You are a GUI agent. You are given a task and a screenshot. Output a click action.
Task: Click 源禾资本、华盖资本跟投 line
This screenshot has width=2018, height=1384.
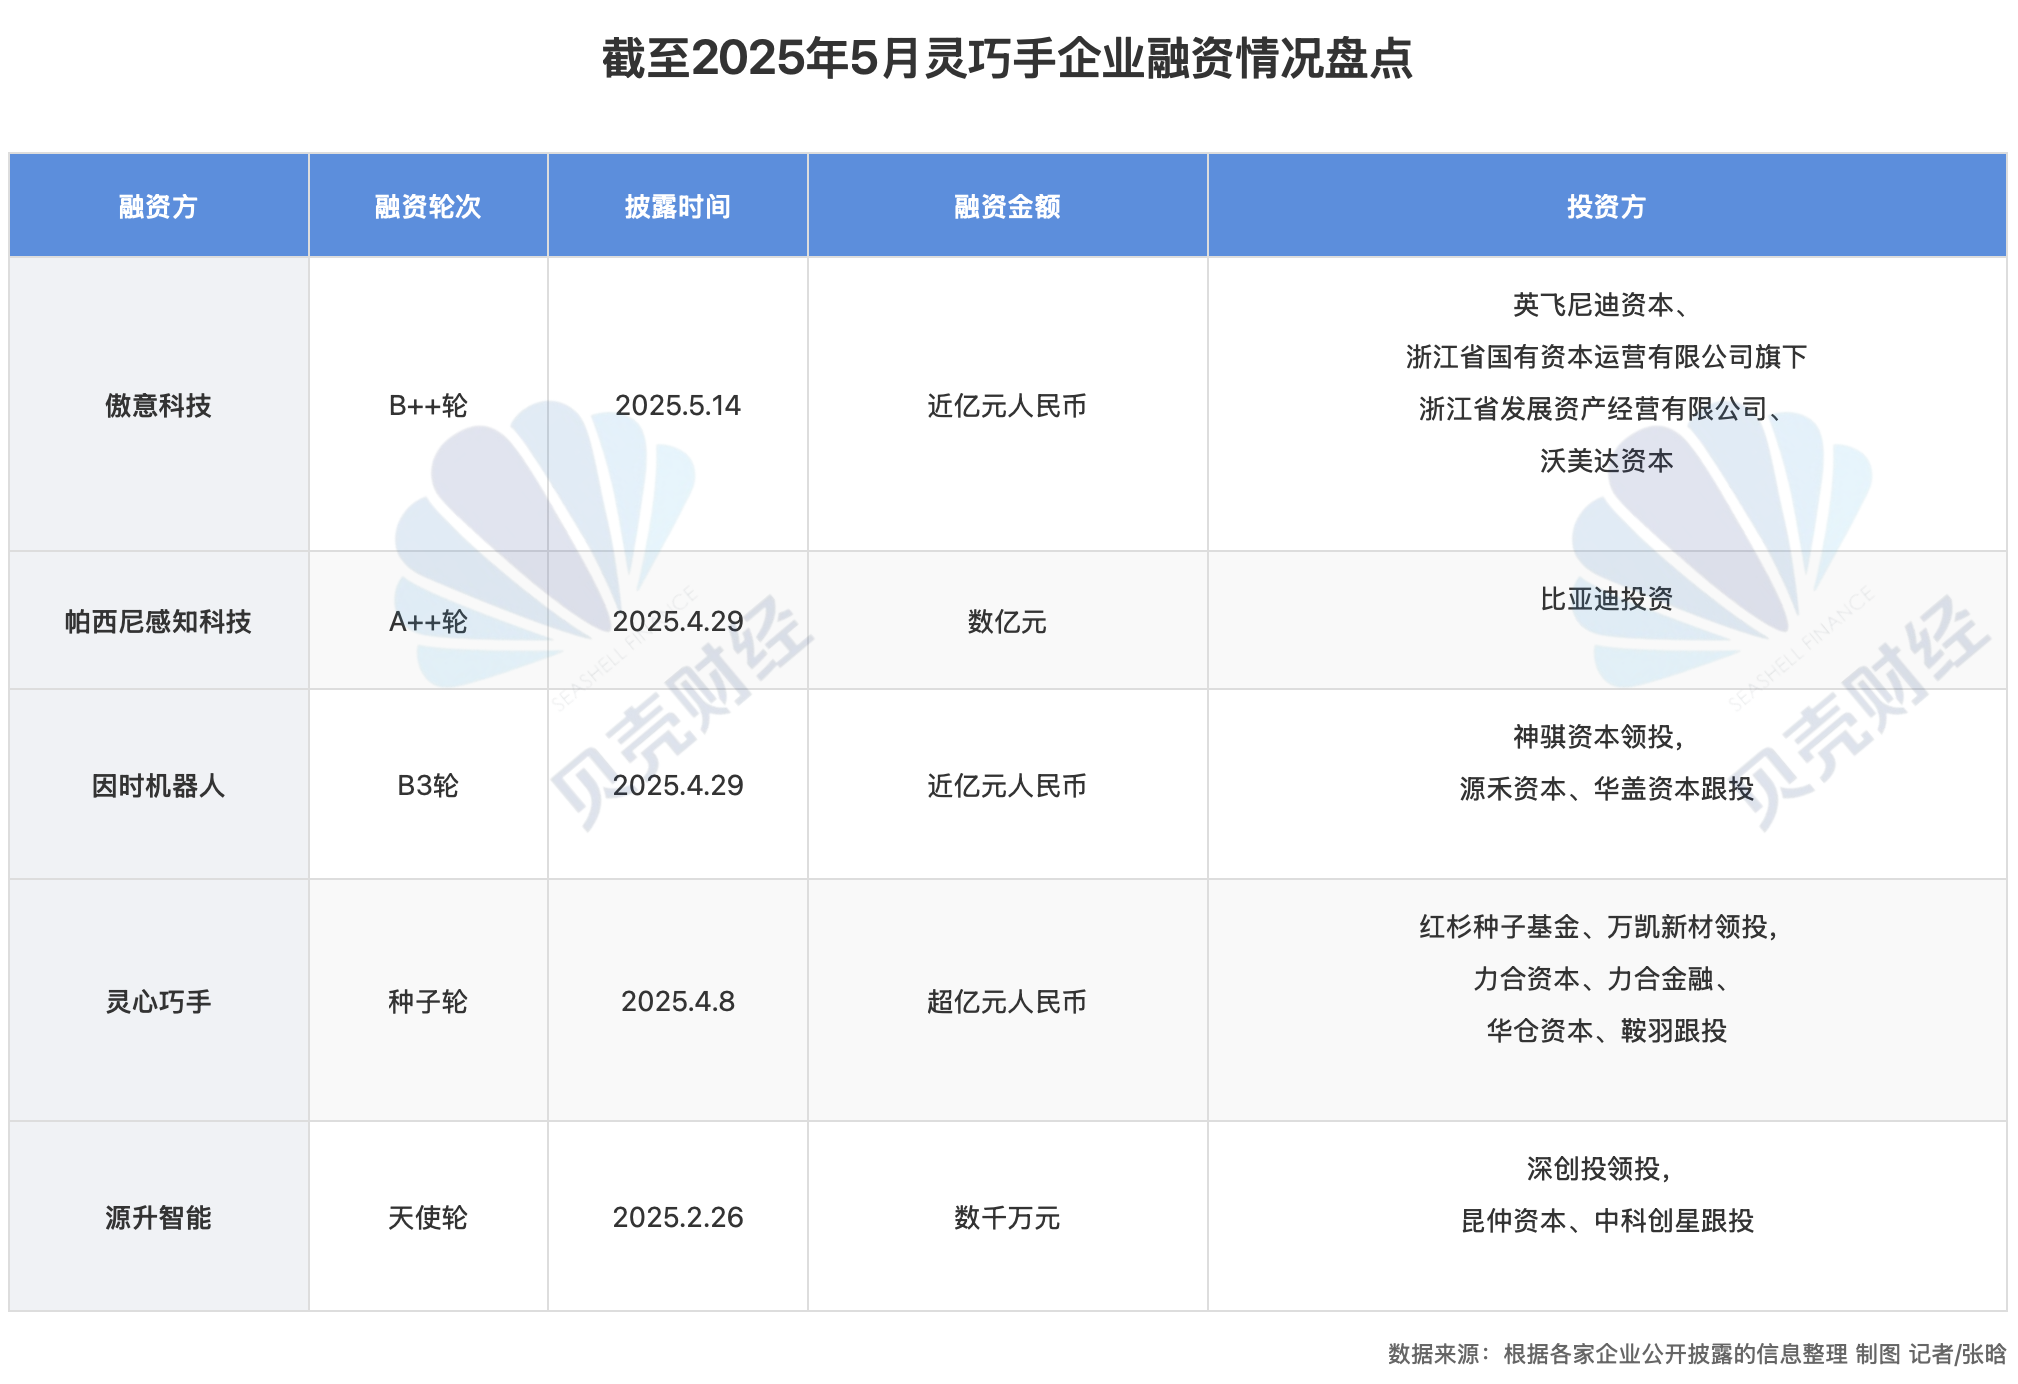tap(1607, 788)
